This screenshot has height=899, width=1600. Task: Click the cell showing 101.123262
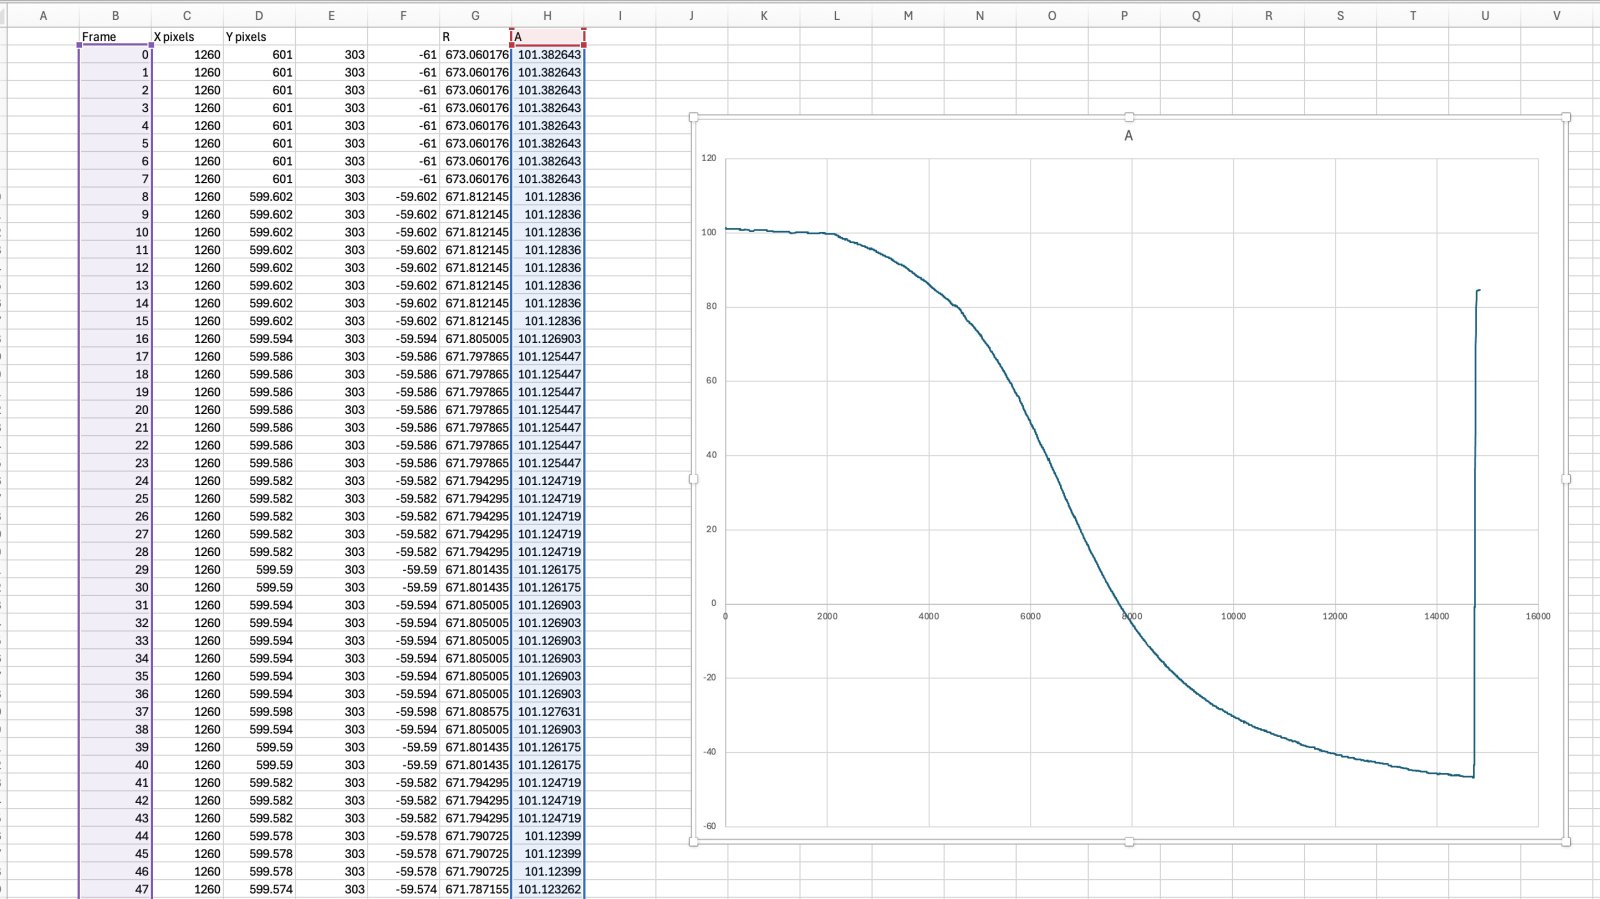pos(547,889)
